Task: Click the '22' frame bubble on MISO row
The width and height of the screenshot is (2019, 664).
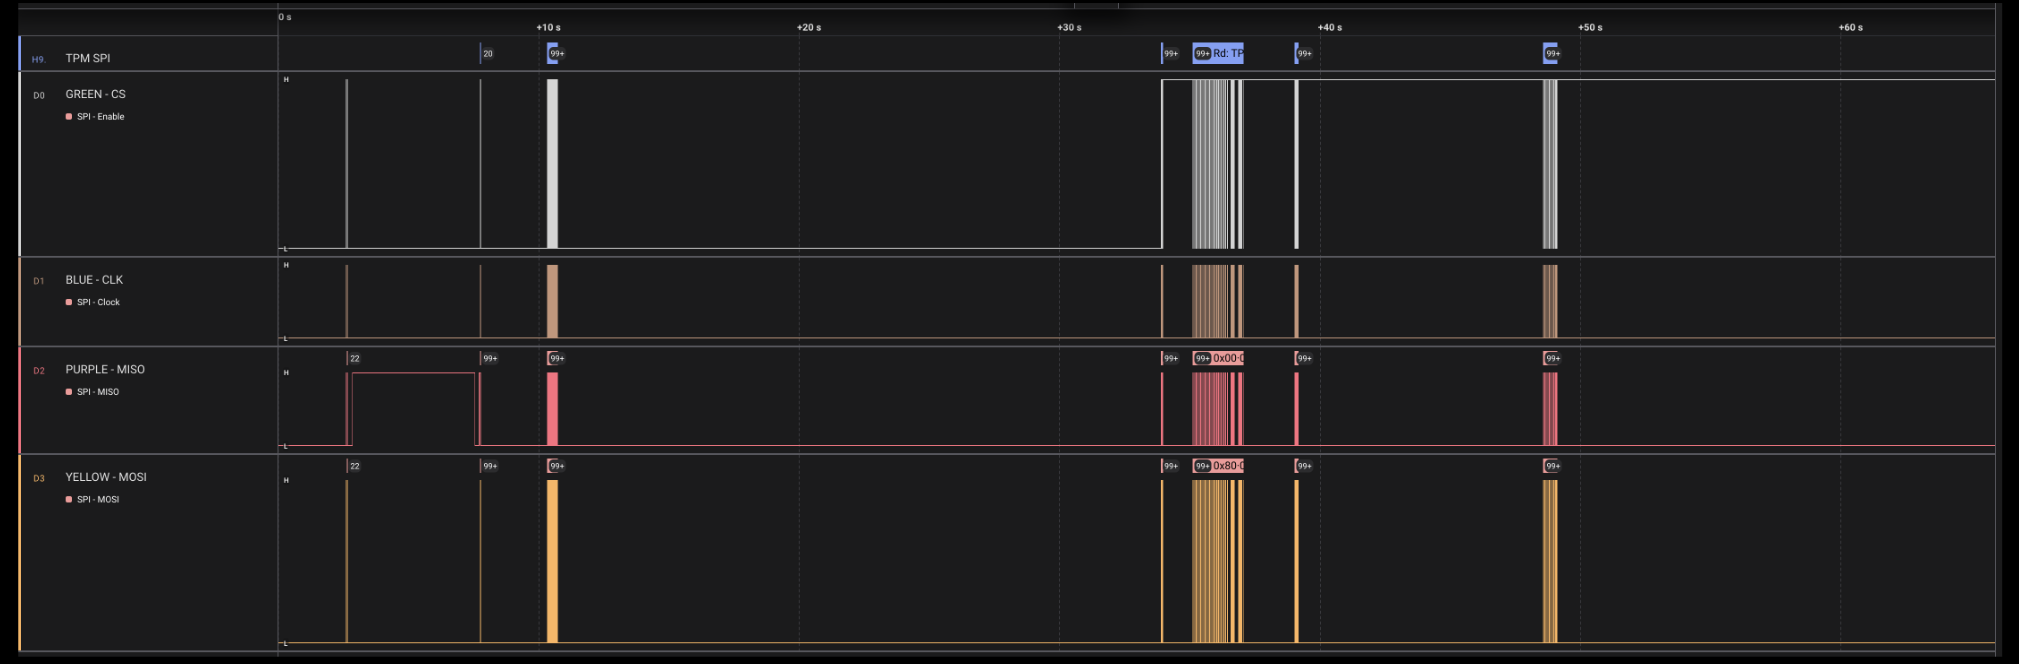Action: click(x=354, y=358)
